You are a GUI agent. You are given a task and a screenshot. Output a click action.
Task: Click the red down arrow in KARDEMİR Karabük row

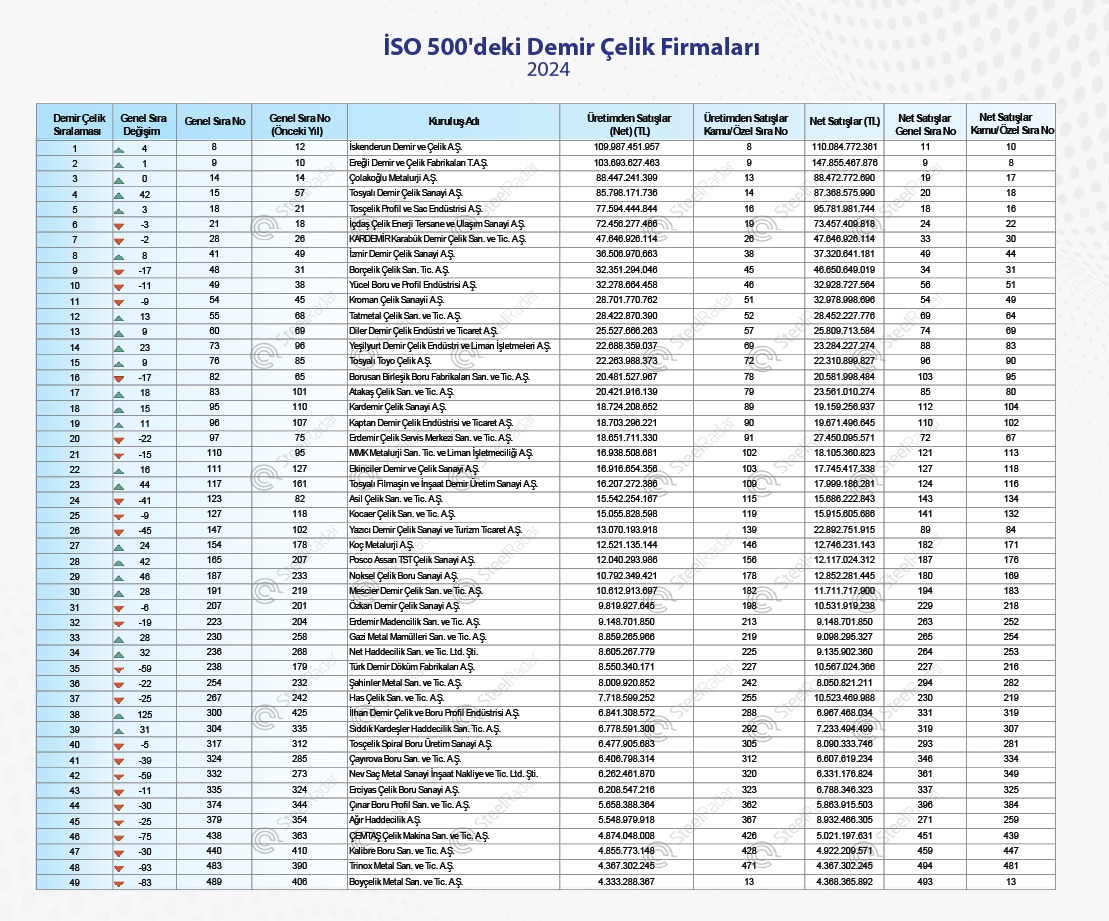[x=119, y=241]
